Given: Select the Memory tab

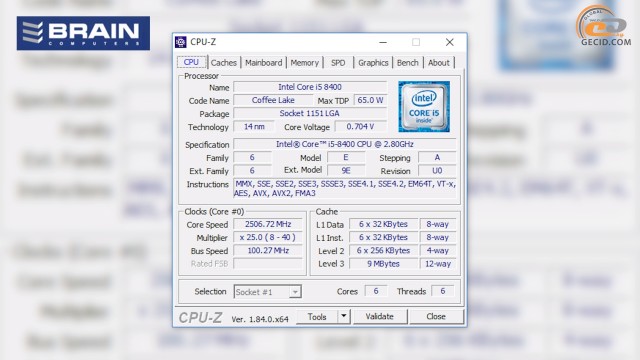Looking at the screenshot, I should (x=304, y=63).
